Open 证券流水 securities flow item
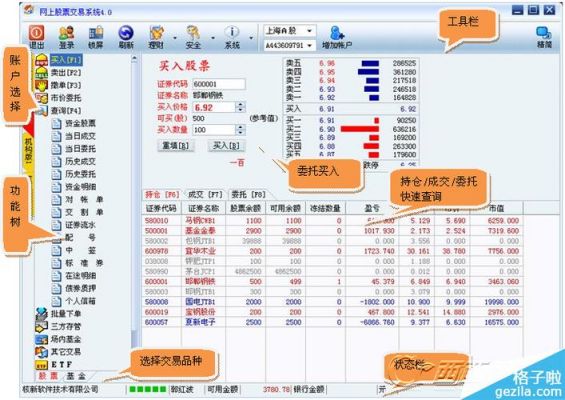Screen dimensions: 565x400 click(80, 225)
